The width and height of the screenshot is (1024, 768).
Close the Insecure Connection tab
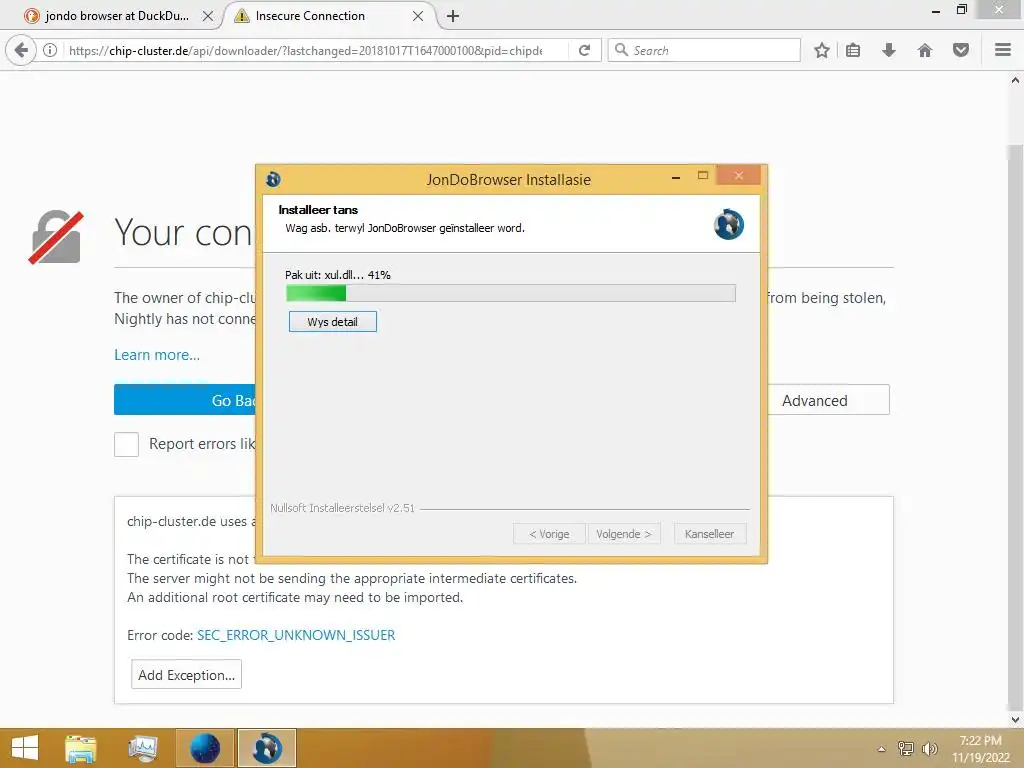click(x=418, y=16)
